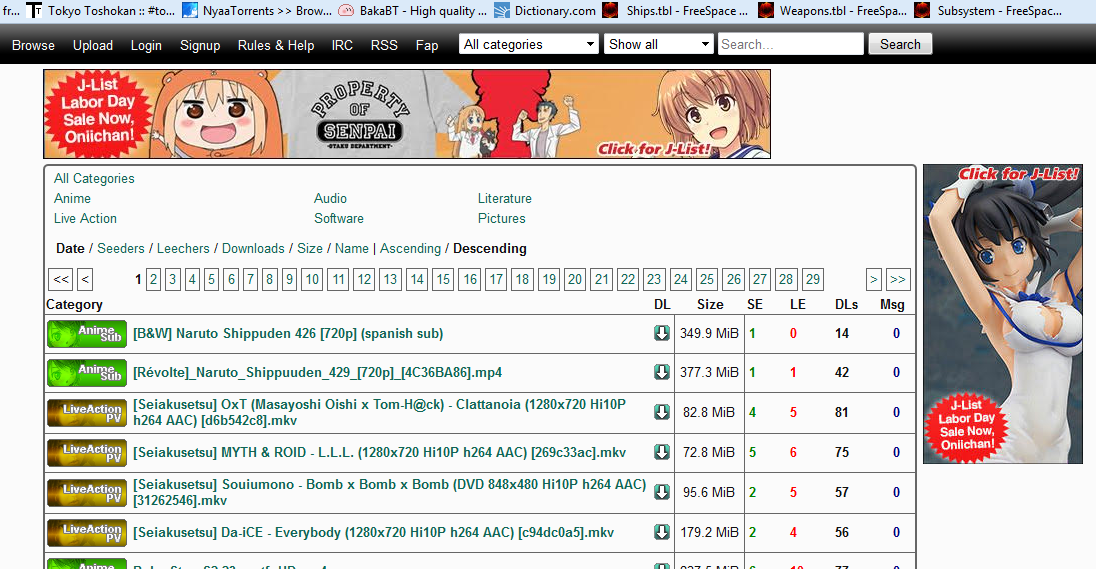This screenshot has height=569, width=1096.
Task: Go to page 2
Action: point(154,280)
